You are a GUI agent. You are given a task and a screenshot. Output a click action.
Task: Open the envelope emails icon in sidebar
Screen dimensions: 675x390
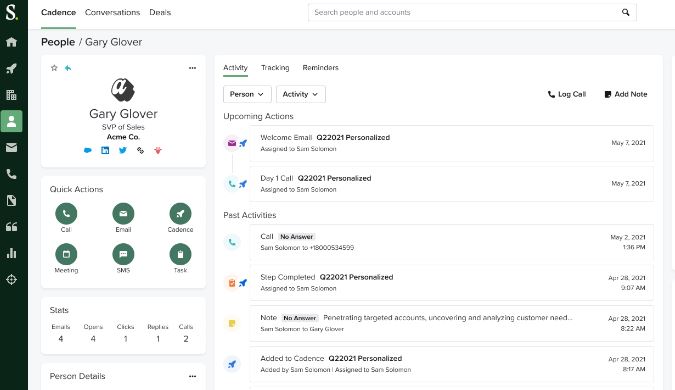11,148
